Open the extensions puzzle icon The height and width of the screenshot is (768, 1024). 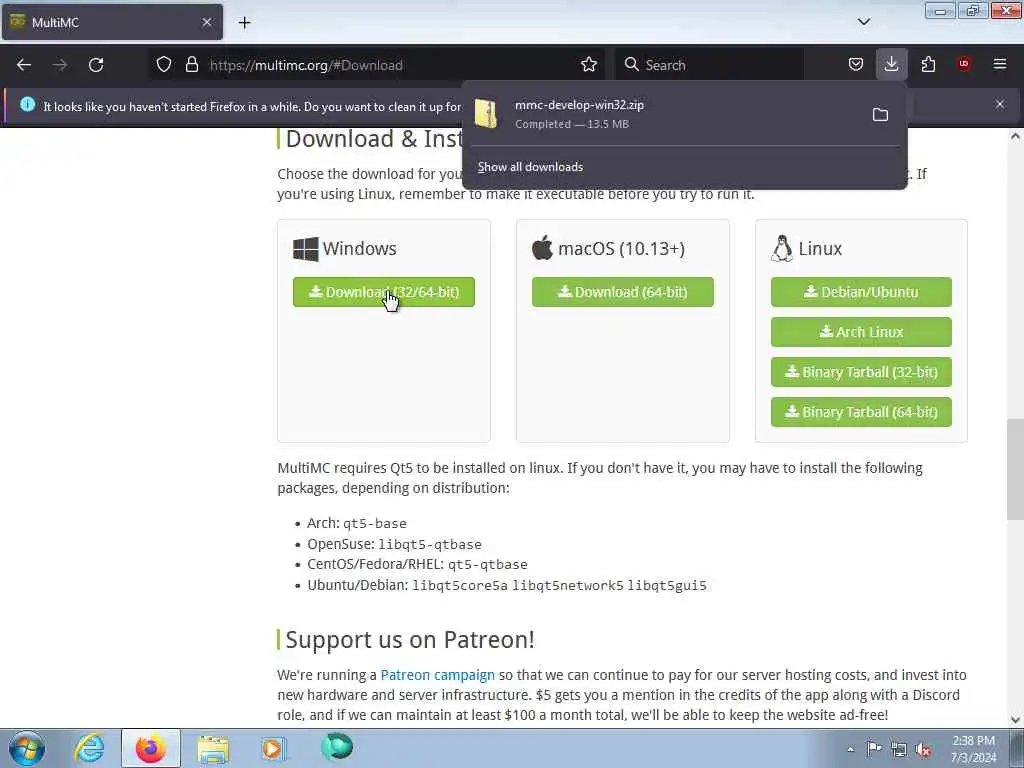[928, 65]
